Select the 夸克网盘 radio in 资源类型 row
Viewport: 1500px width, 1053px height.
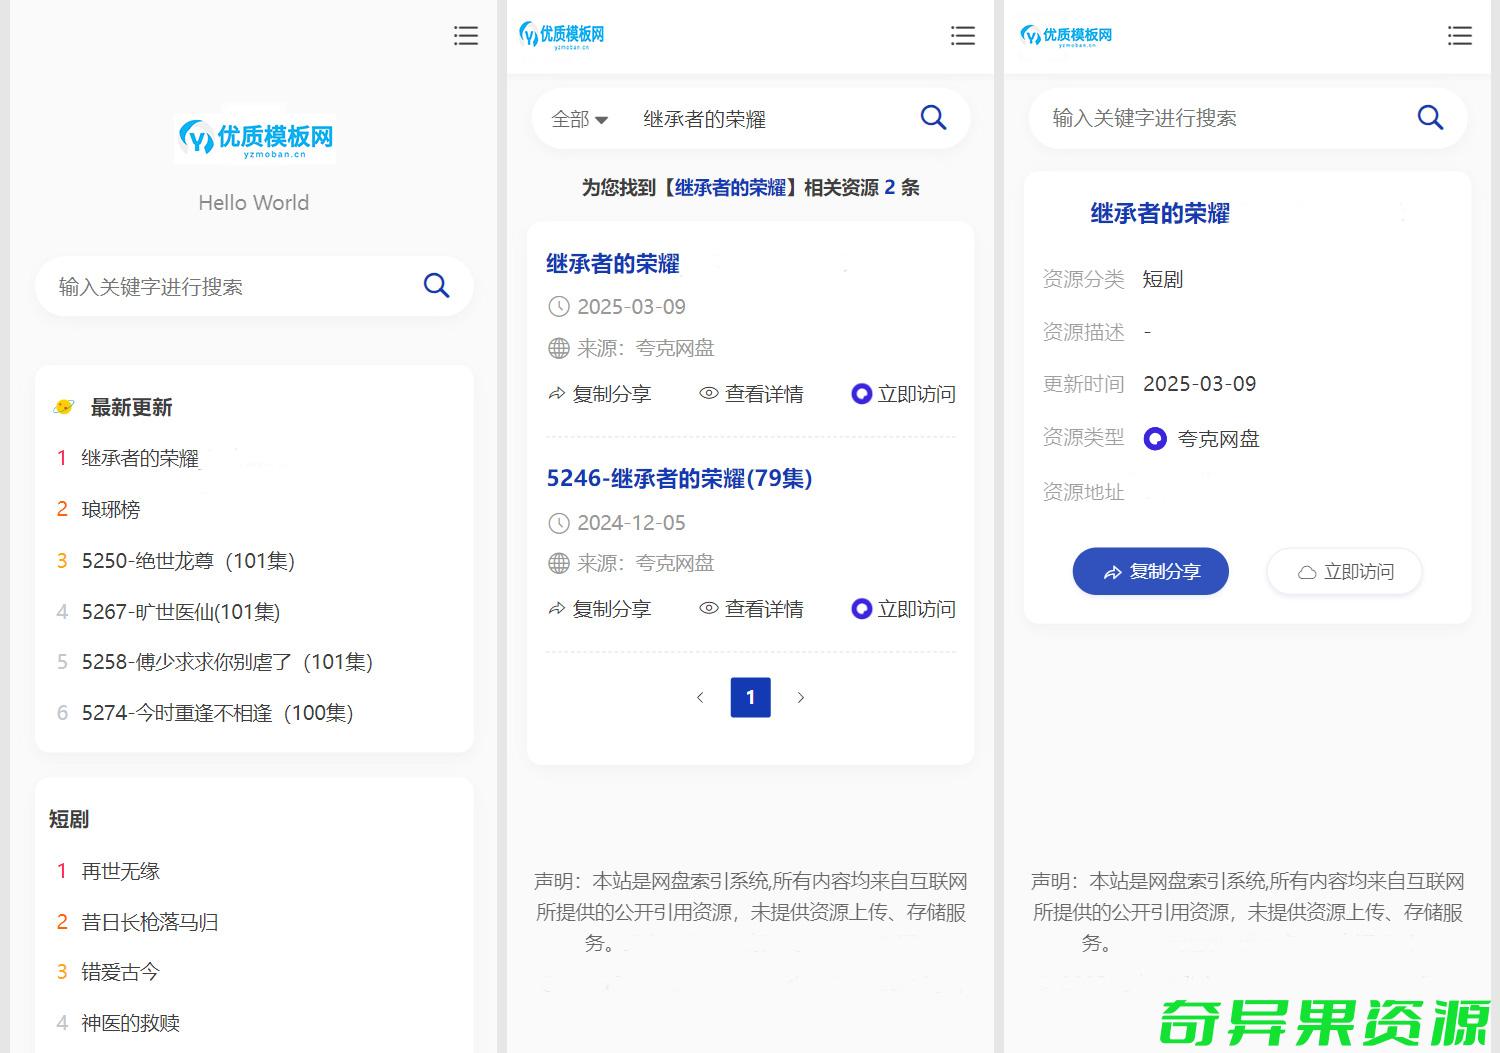tap(1155, 438)
